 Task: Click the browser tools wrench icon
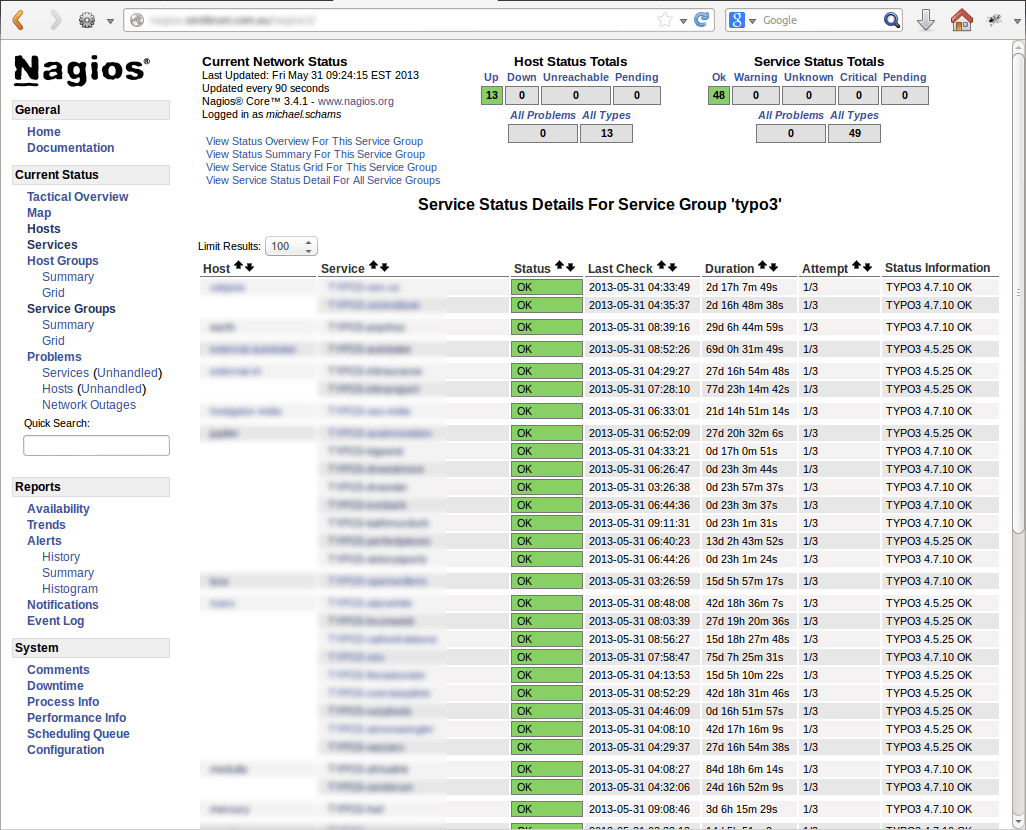tap(995, 19)
